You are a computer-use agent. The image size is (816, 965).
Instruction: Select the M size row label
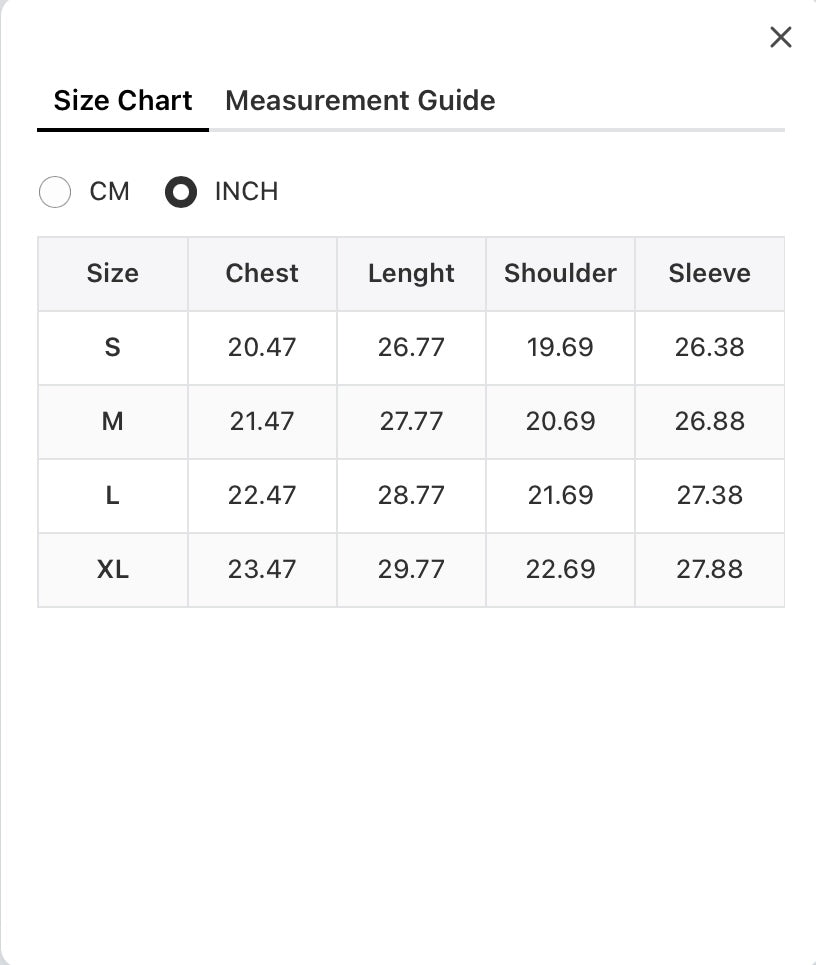(113, 422)
